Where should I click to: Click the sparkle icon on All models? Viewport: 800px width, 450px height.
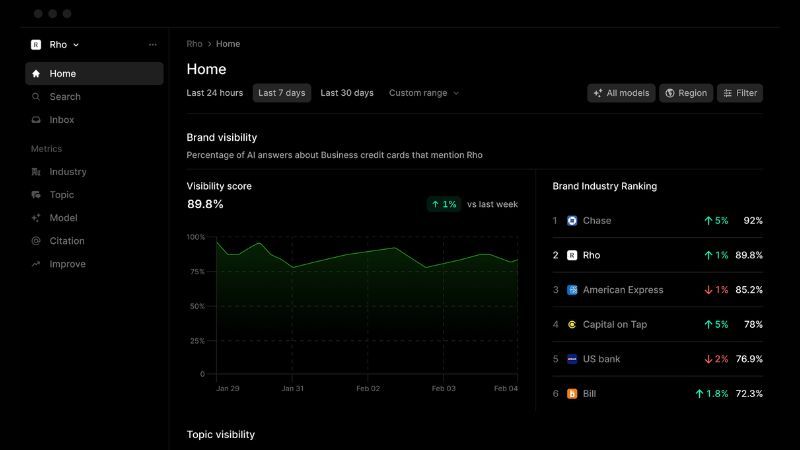[x=598, y=93]
